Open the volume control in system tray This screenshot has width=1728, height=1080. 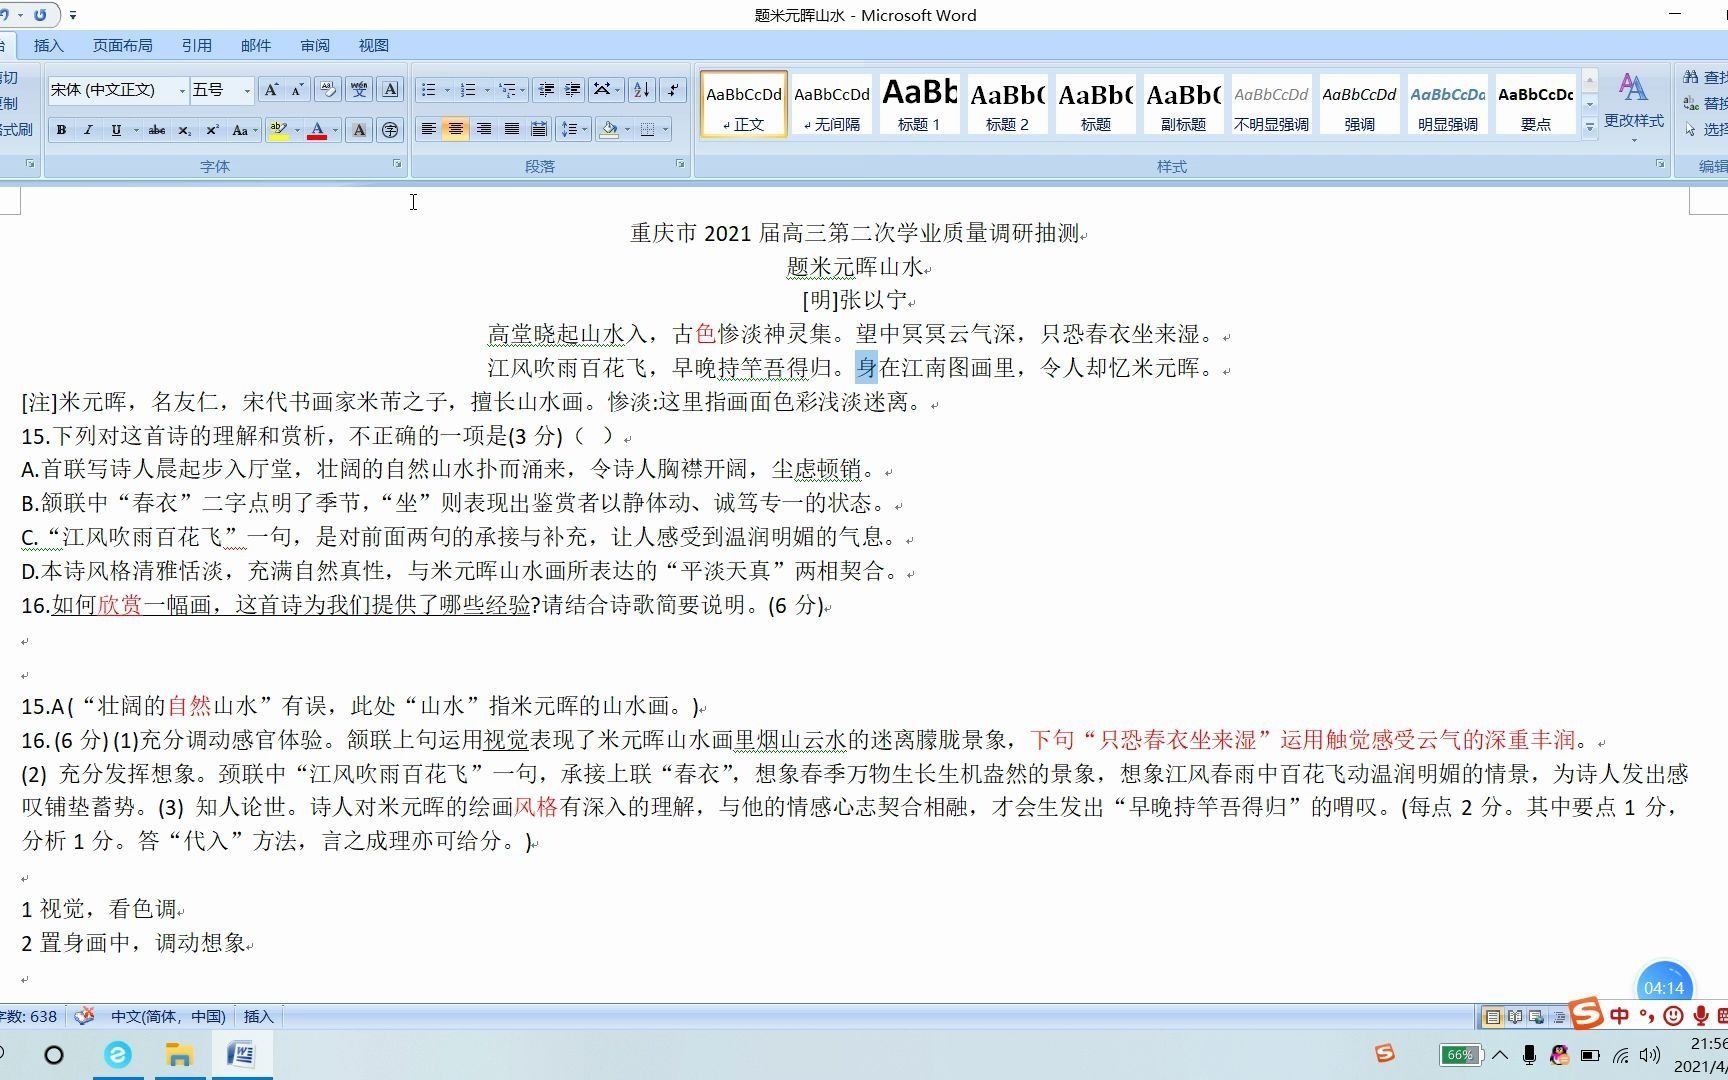click(1650, 1054)
